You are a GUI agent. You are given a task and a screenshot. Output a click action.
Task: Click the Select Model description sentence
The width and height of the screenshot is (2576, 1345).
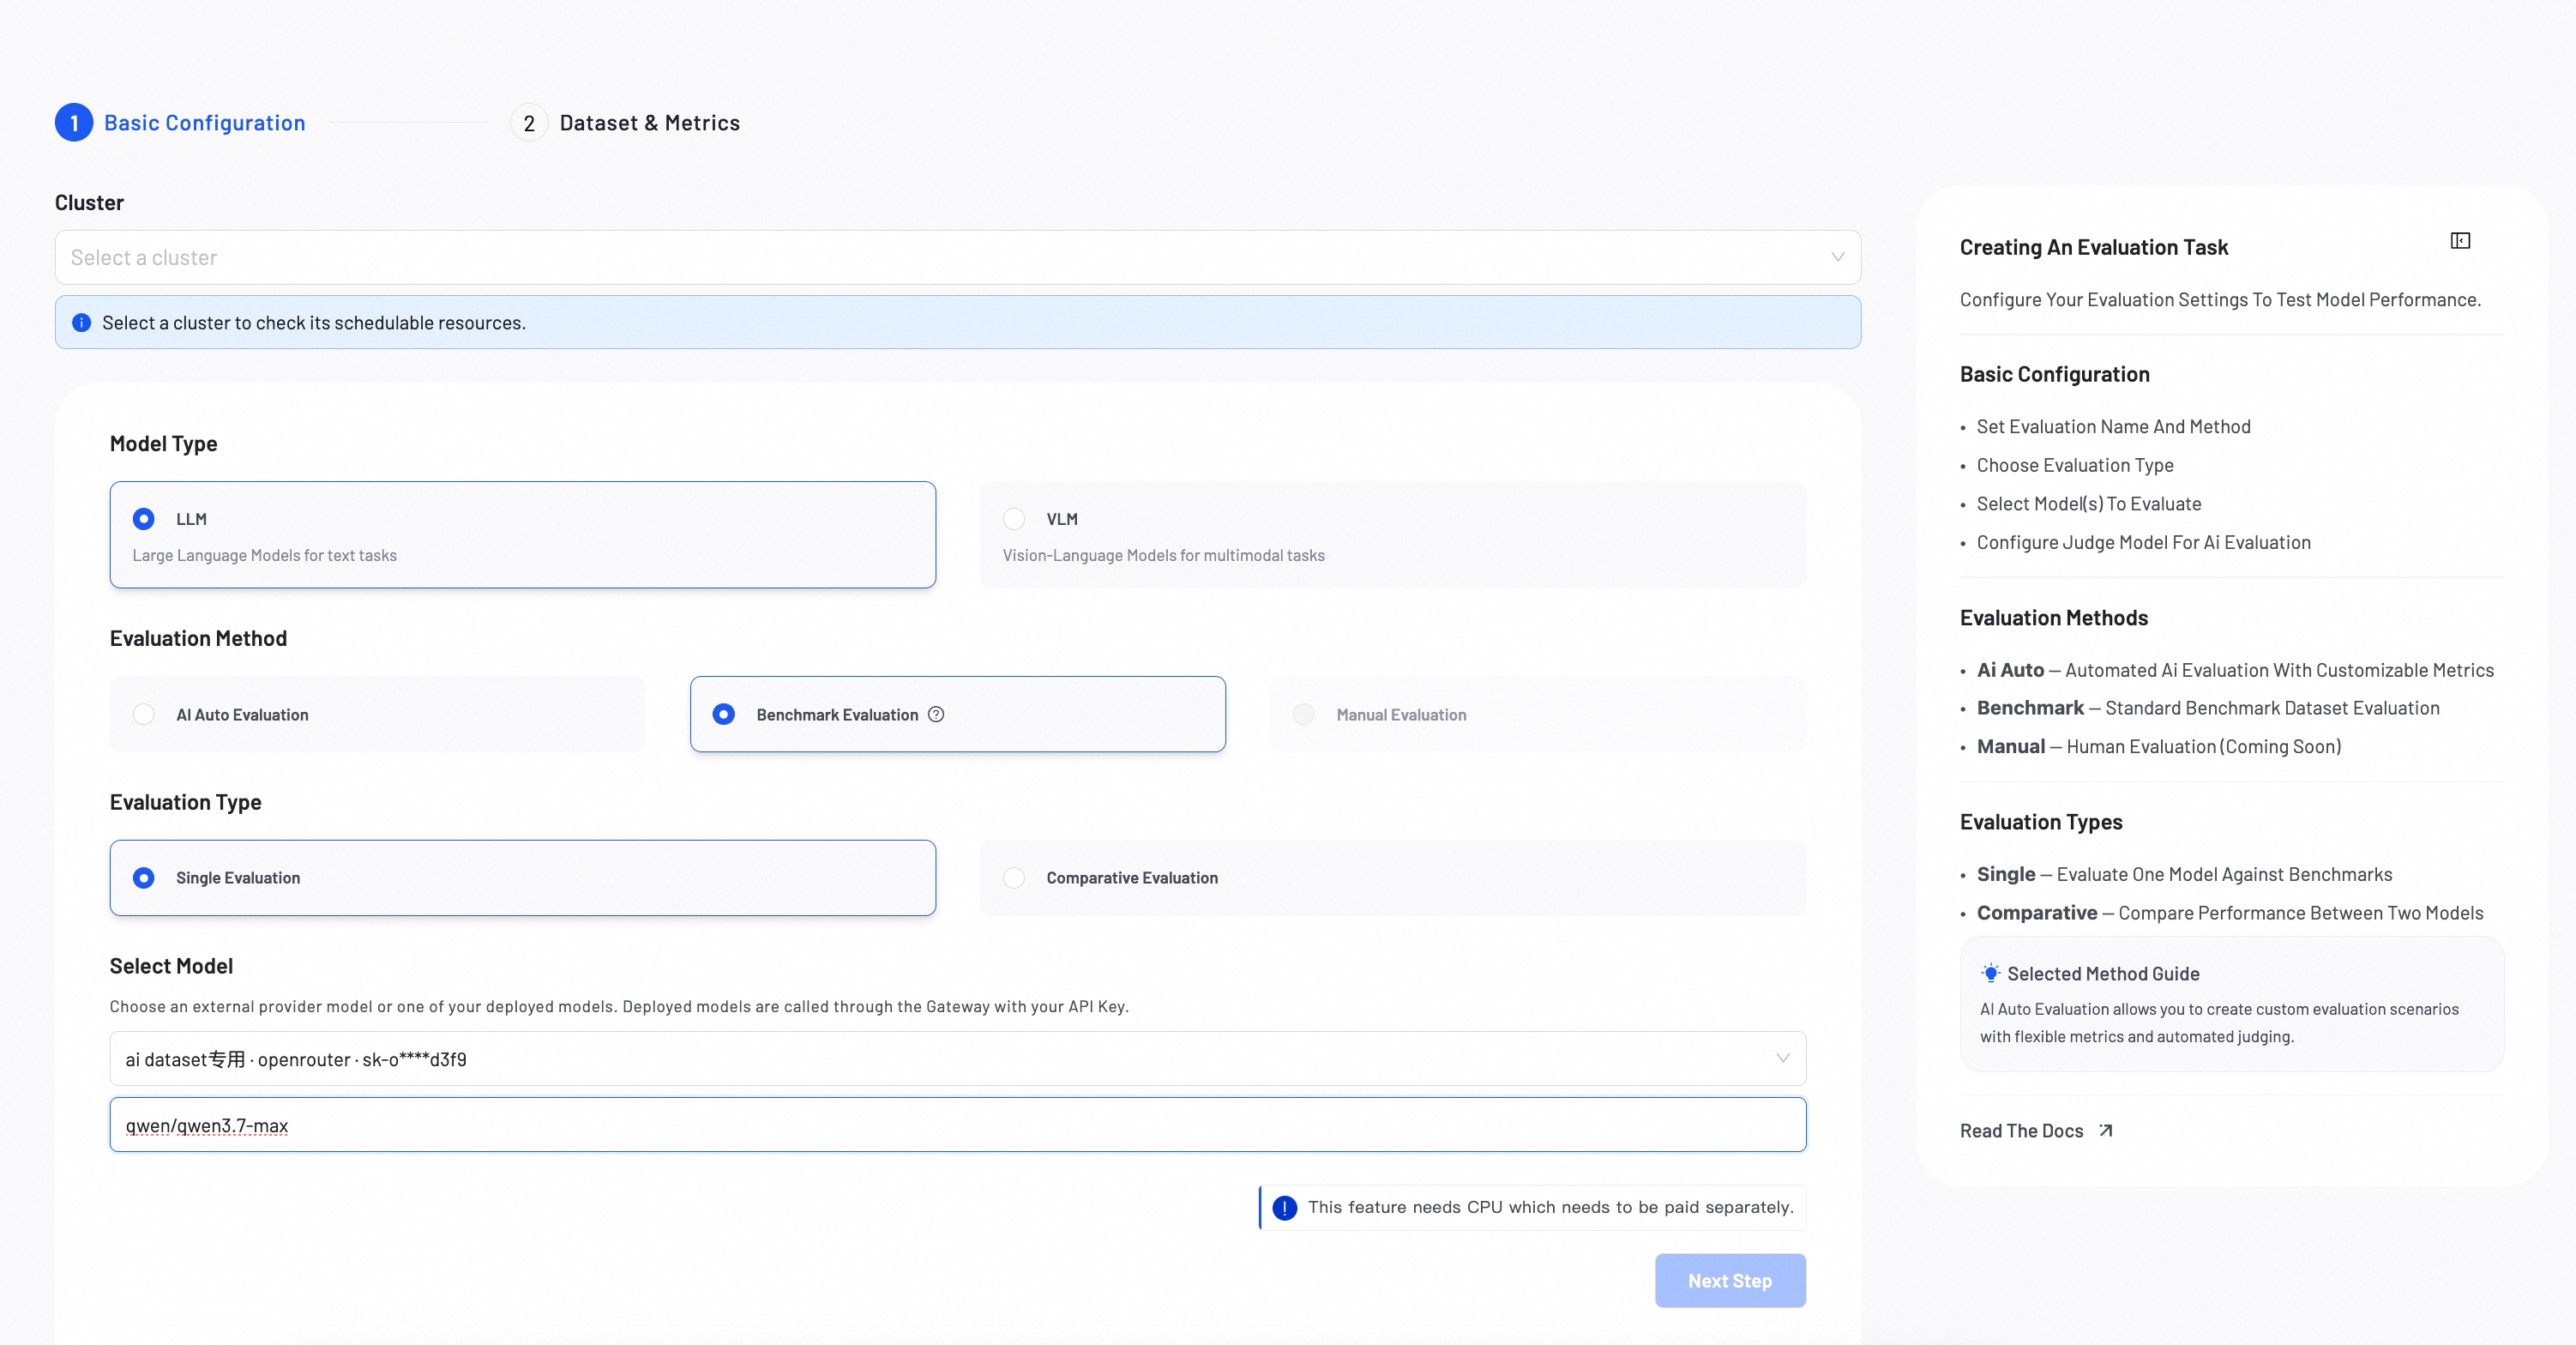click(619, 1007)
